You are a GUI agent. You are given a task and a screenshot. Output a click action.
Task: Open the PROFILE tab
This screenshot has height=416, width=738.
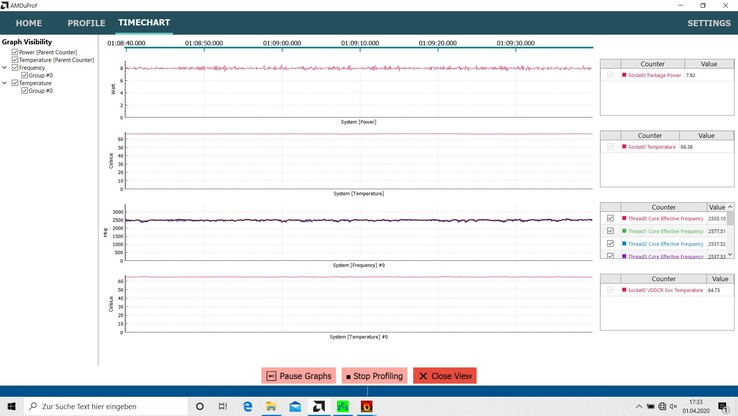86,23
